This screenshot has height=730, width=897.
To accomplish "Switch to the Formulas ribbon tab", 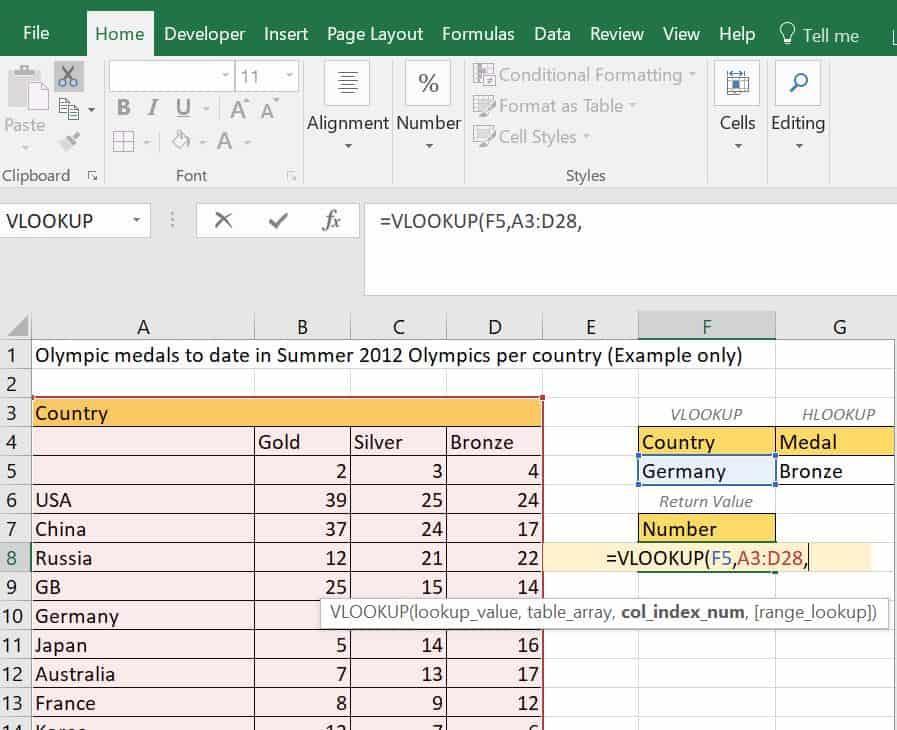I will click(478, 33).
